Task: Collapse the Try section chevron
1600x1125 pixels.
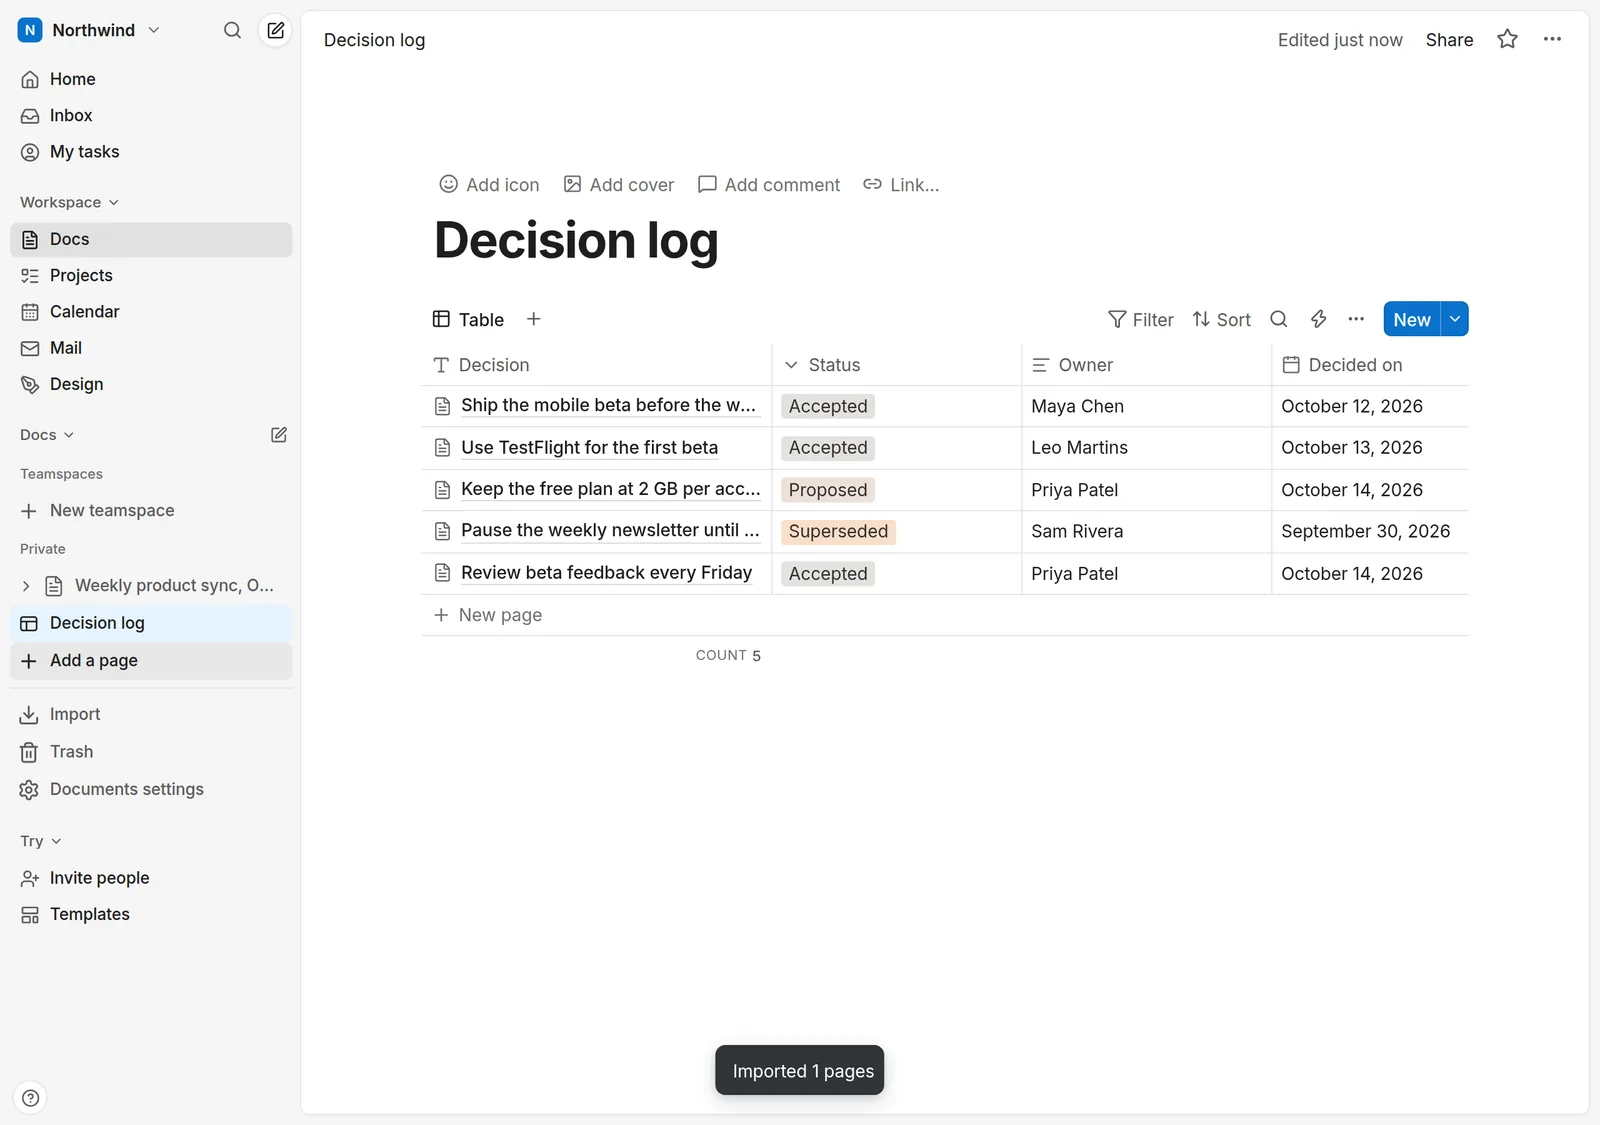Action: (x=56, y=841)
